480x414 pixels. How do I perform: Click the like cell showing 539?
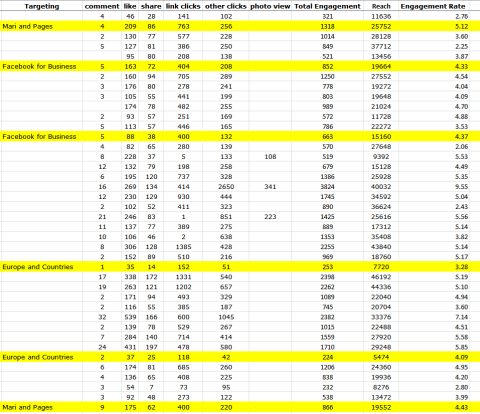(x=130, y=317)
